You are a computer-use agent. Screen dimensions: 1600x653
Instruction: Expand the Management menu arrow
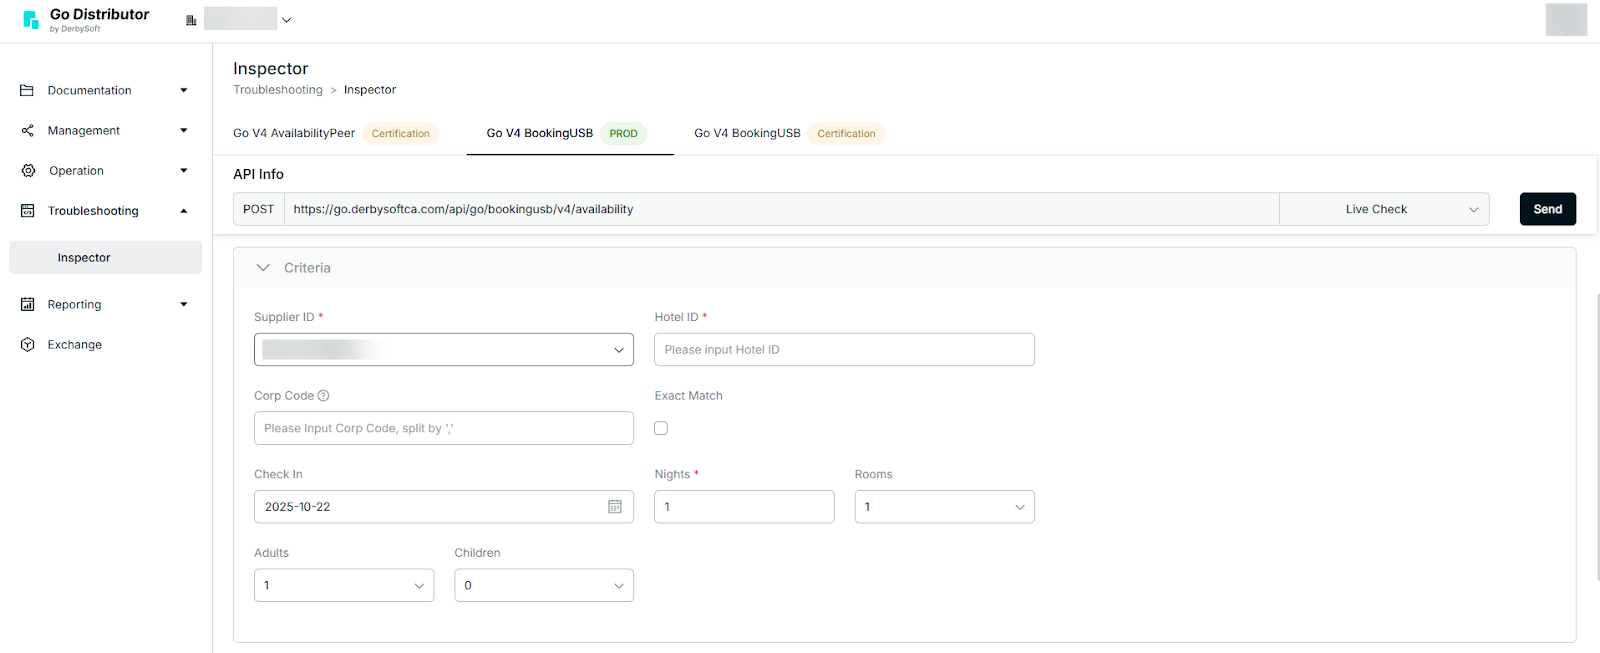(x=184, y=130)
